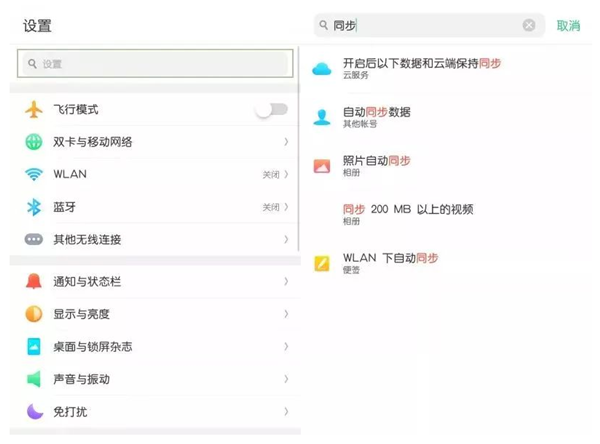Click the speaker icon for sound and vibration
The image size is (600, 444).
tap(35, 379)
